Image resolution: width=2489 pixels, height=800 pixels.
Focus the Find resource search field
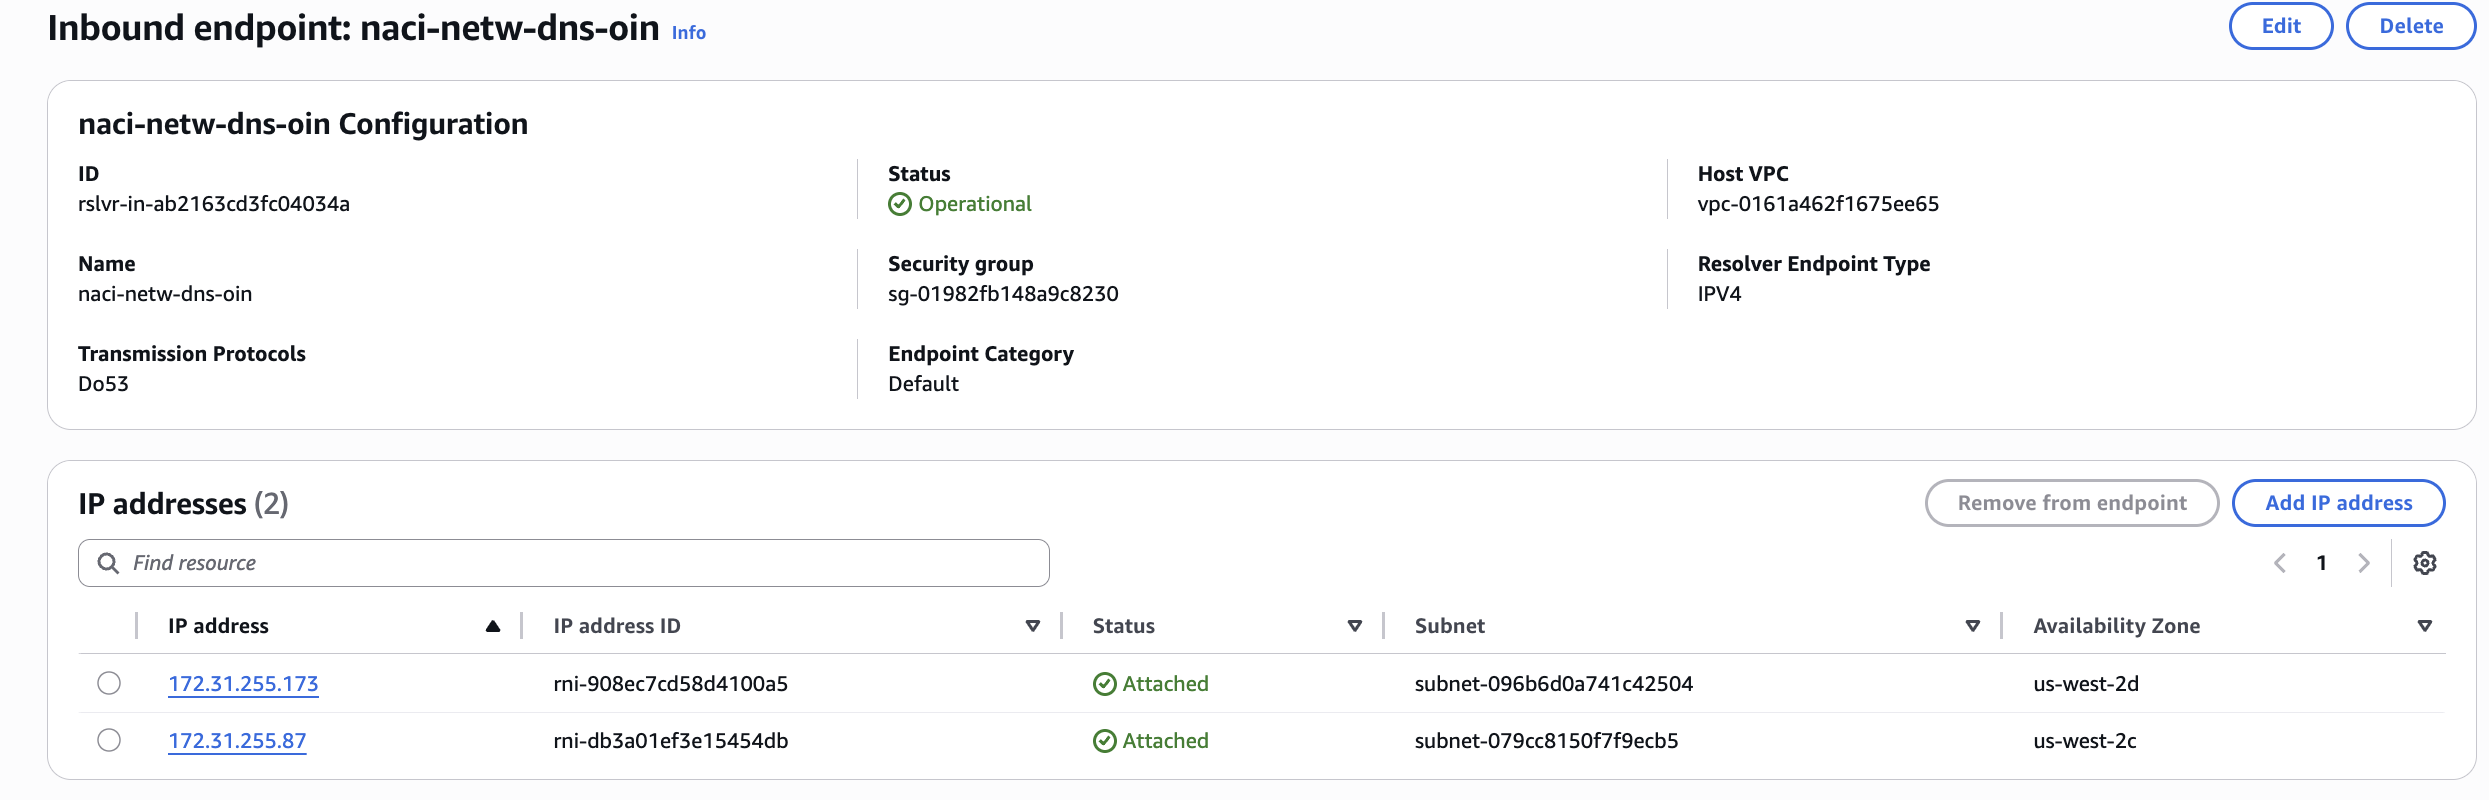580,563
